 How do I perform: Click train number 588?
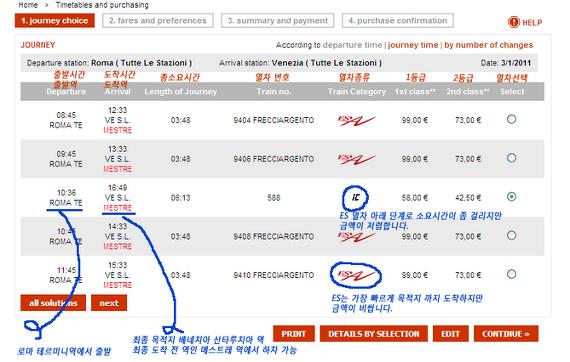pyautogui.click(x=274, y=198)
